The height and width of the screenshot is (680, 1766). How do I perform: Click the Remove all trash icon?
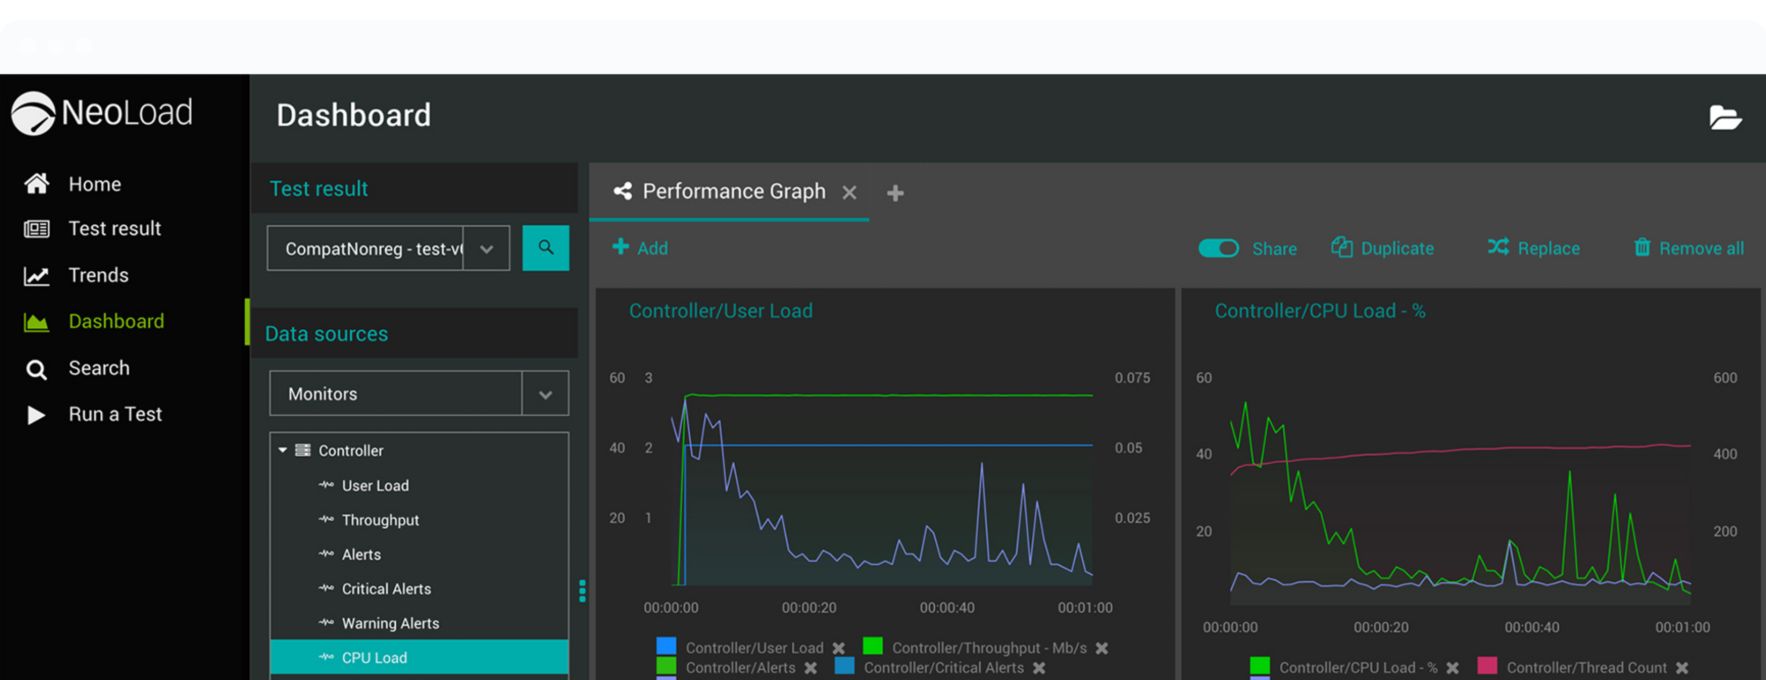pyautogui.click(x=1642, y=247)
